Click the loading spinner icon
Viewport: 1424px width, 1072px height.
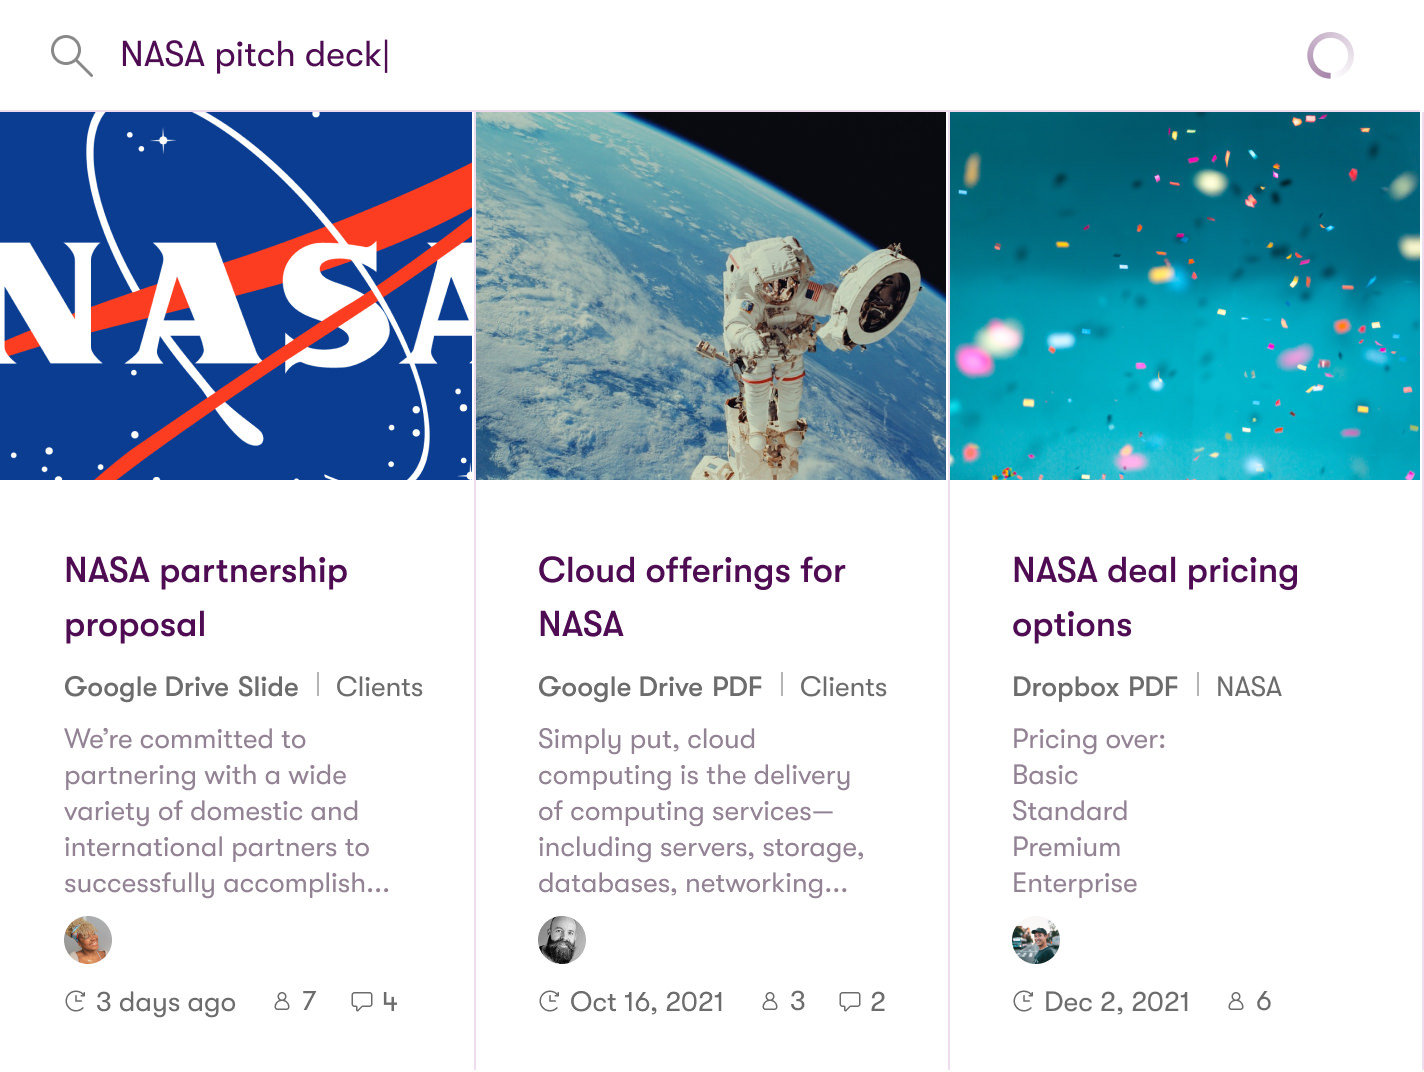click(x=1330, y=56)
